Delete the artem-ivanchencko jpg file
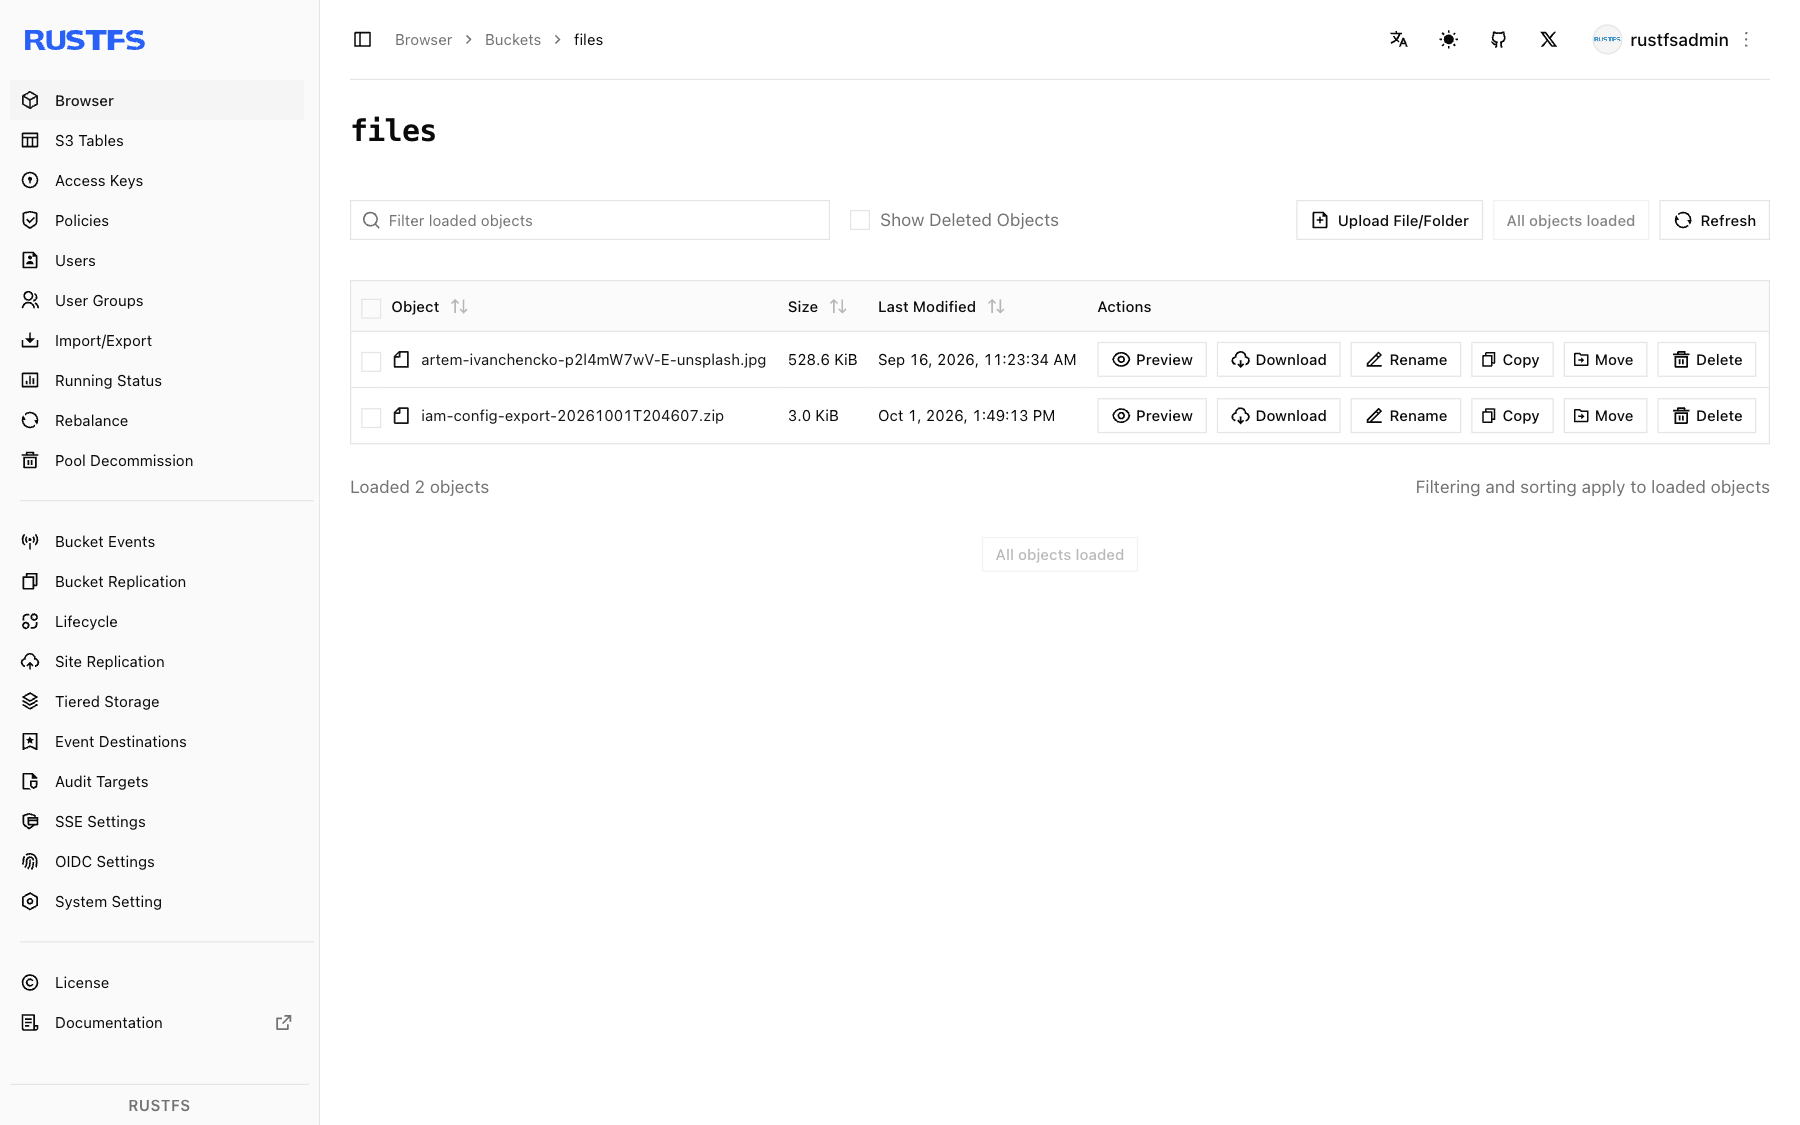This screenshot has width=1800, height=1125. tap(1707, 360)
